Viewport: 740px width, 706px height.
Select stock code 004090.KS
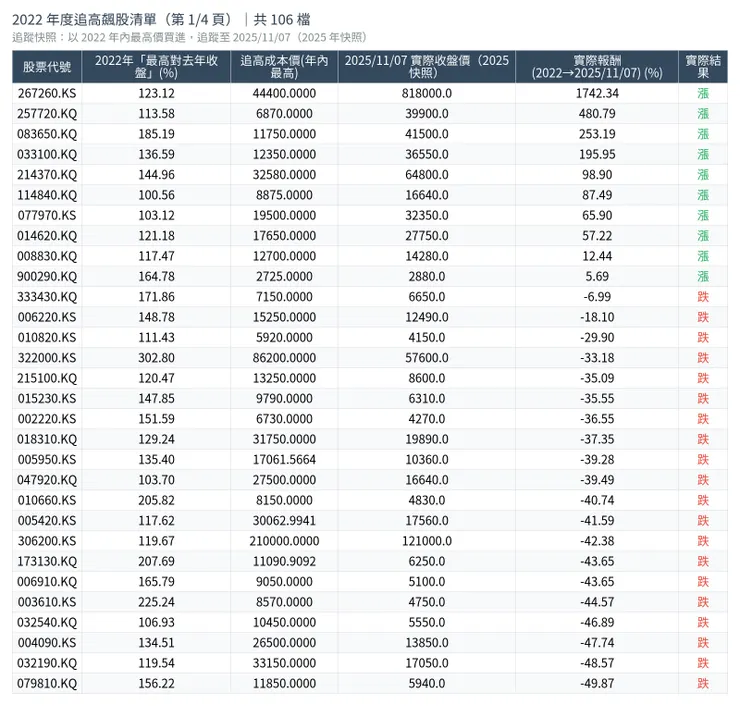[x=47, y=643]
